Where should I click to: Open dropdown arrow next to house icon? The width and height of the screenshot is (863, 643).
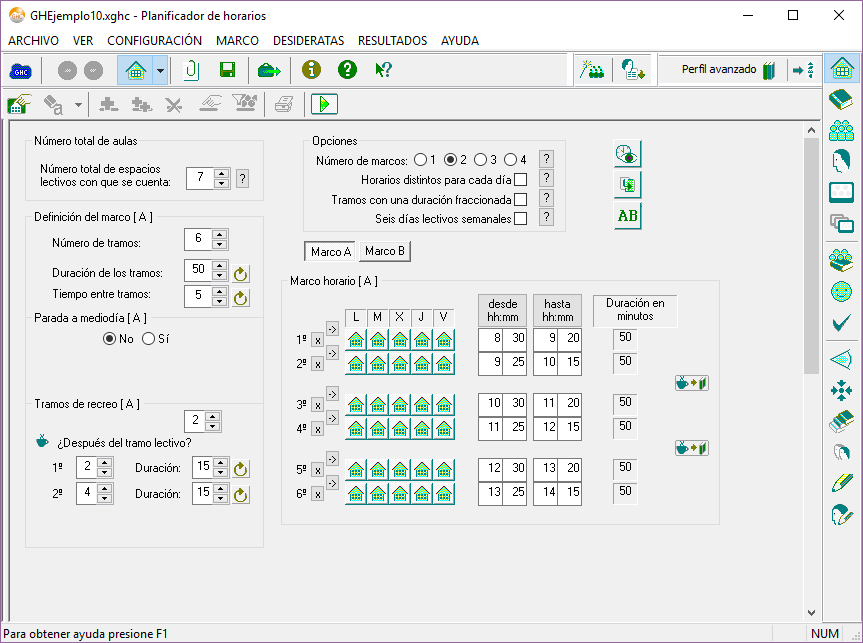(x=160, y=70)
